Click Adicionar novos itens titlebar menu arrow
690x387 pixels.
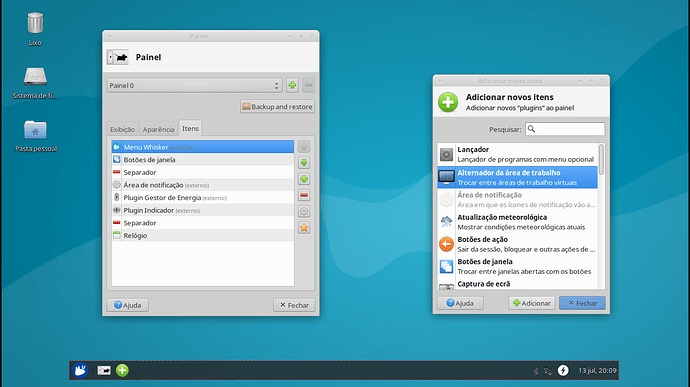(440, 81)
